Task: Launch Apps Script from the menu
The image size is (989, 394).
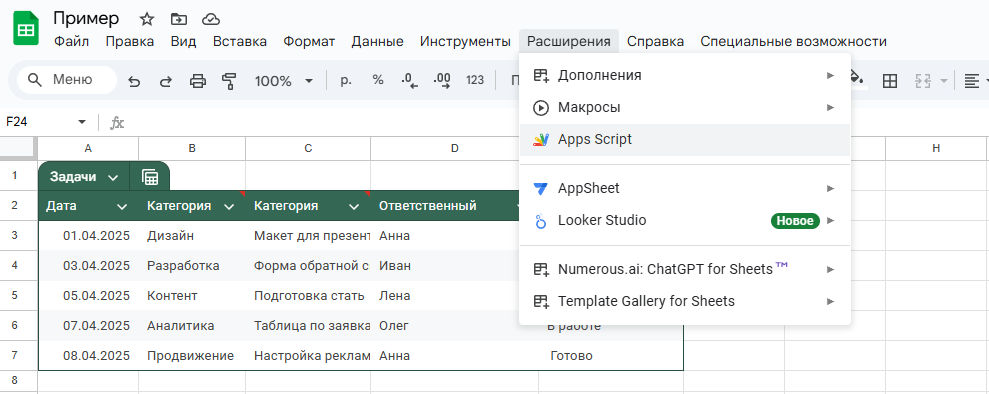Action: [x=685, y=140]
